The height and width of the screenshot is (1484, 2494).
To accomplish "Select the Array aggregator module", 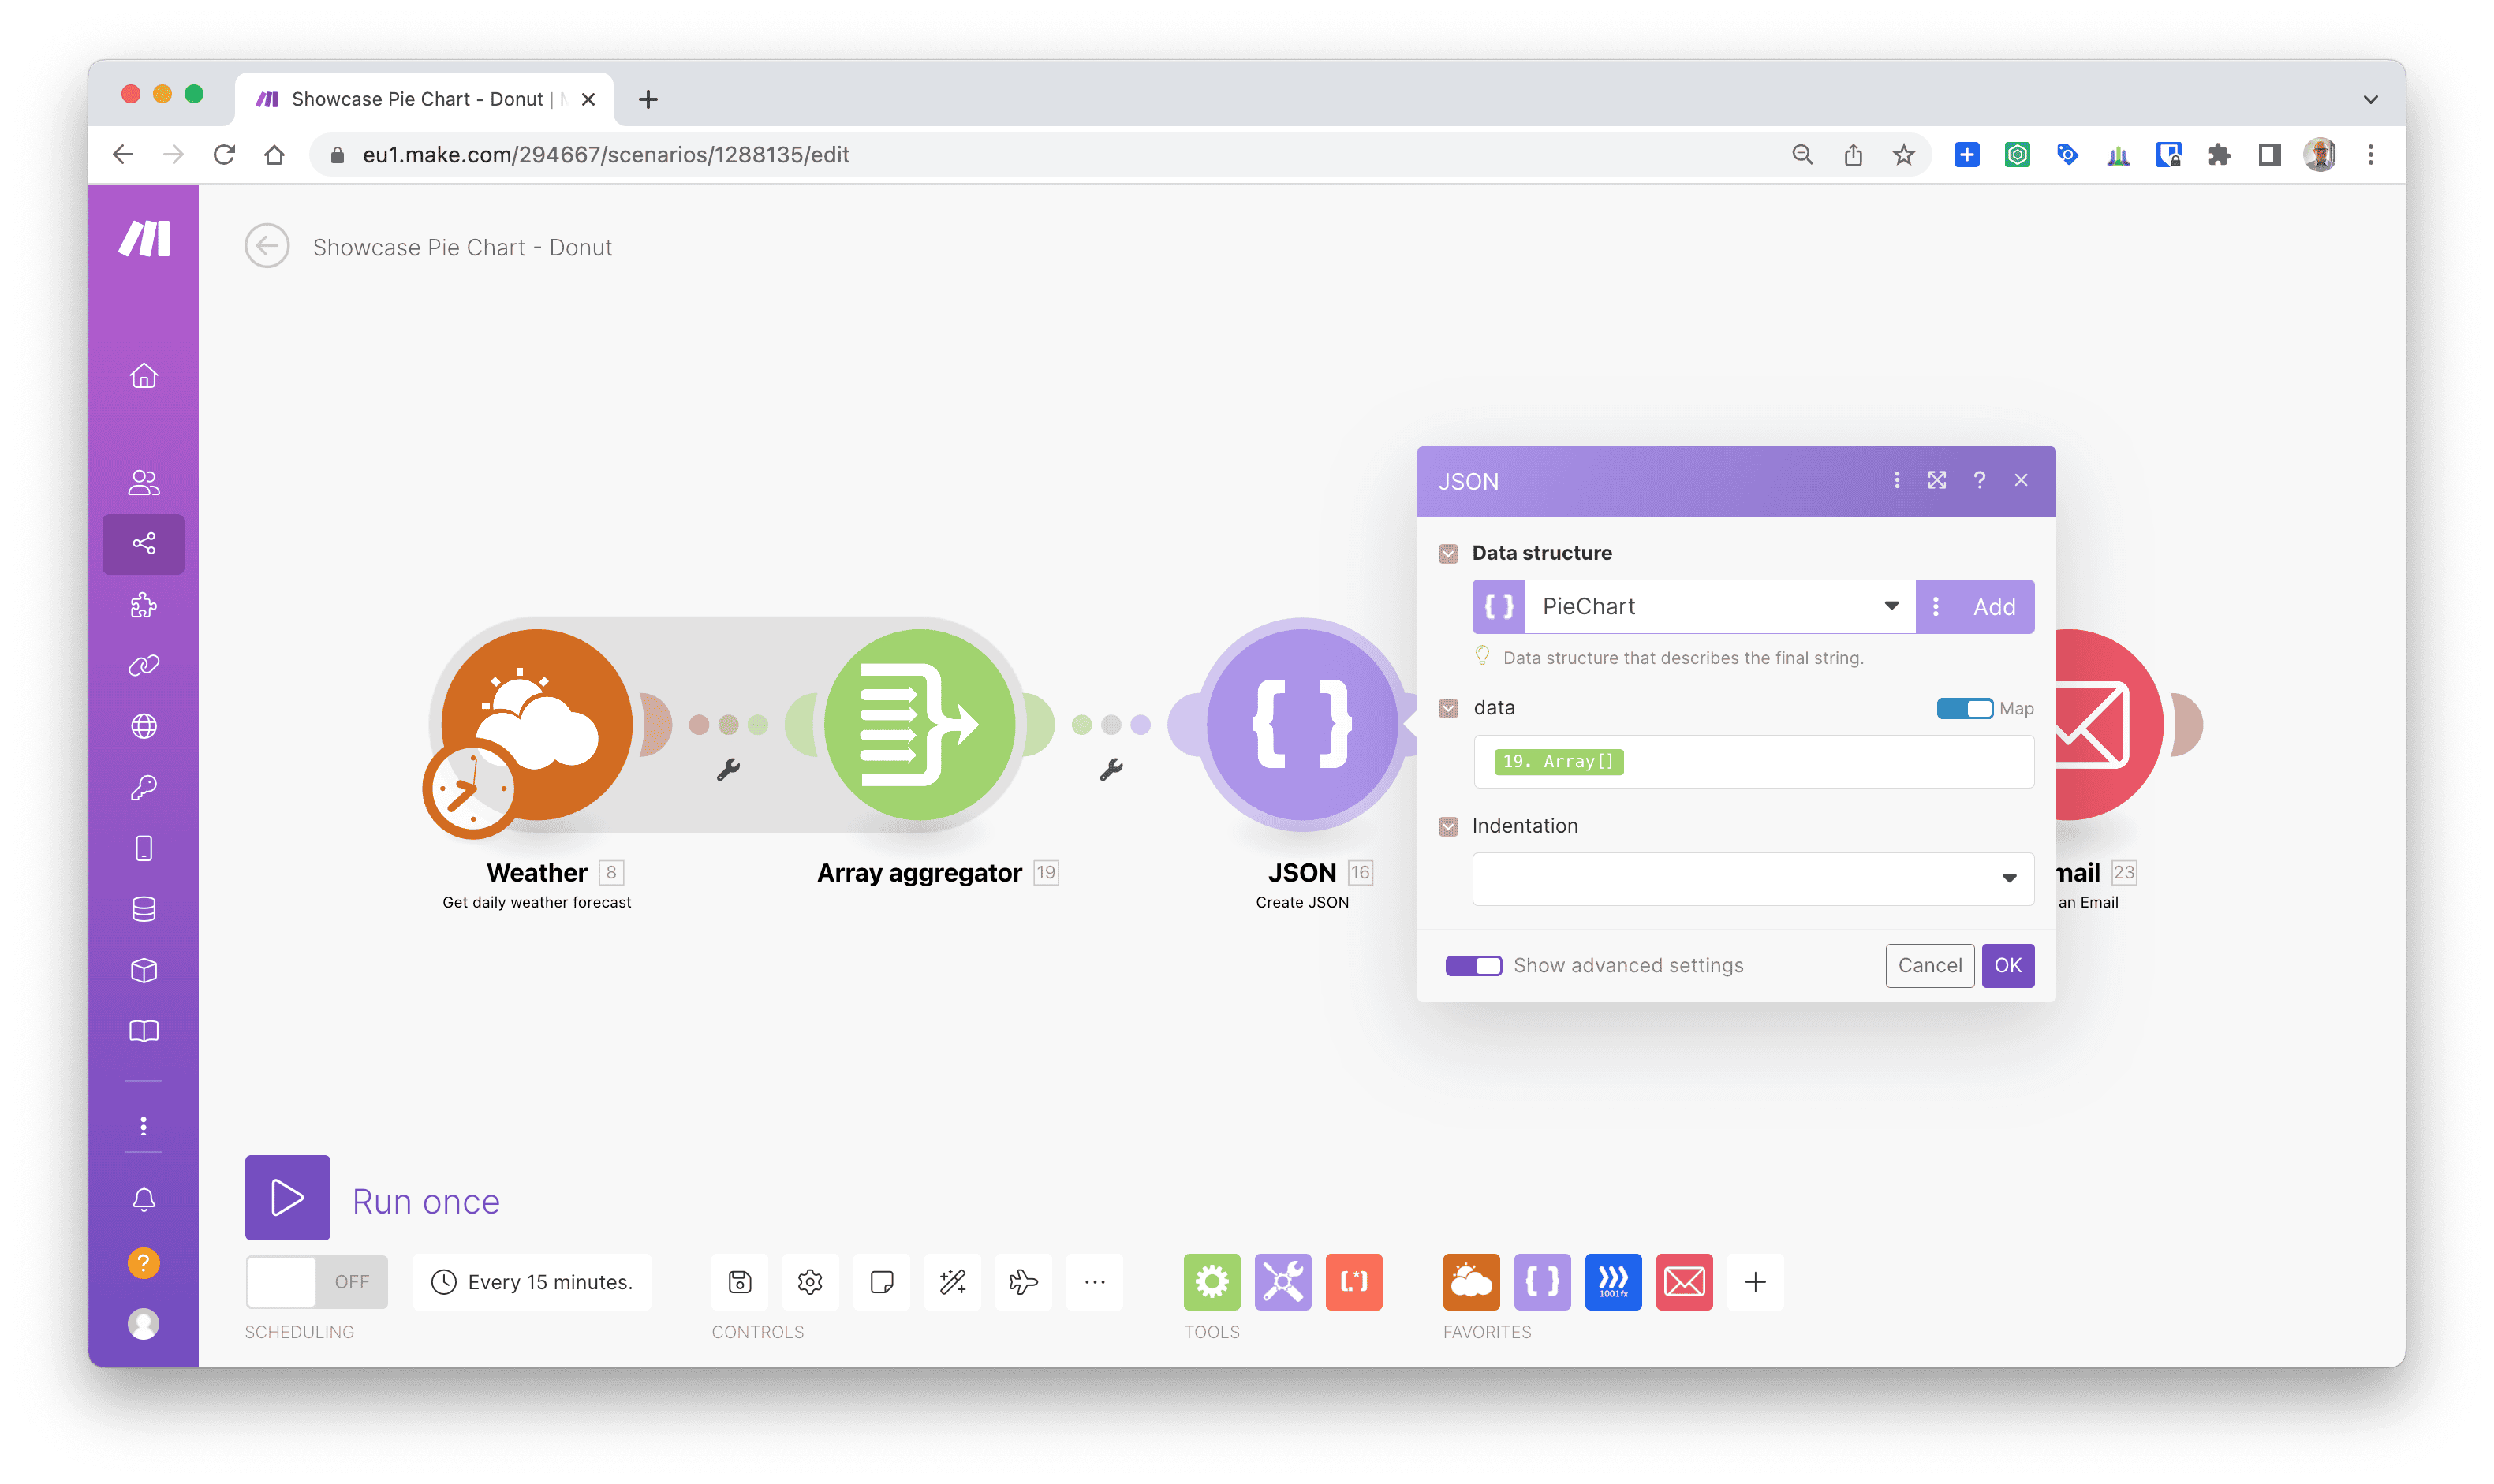I will pyautogui.click(x=919, y=724).
